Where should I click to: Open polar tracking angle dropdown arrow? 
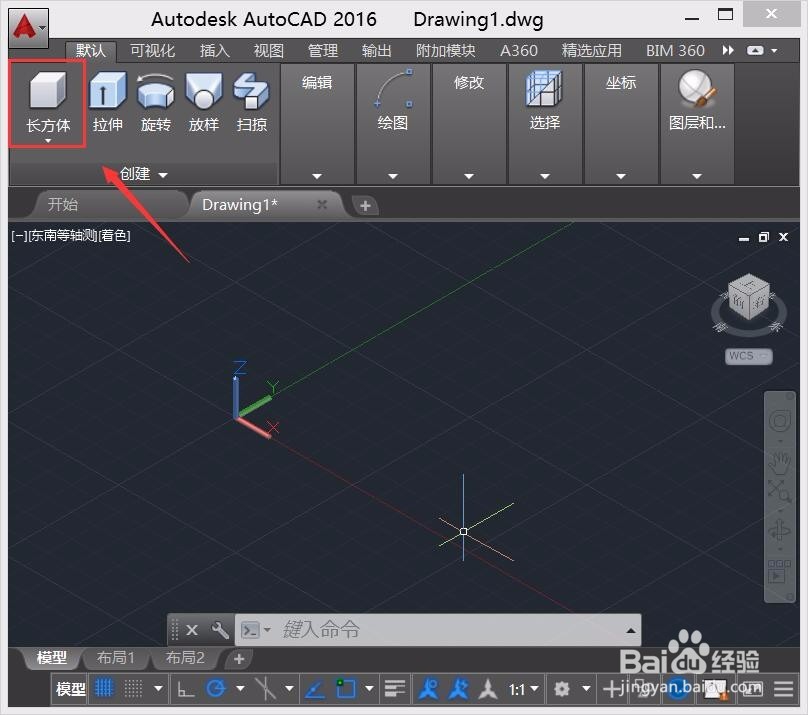click(240, 689)
